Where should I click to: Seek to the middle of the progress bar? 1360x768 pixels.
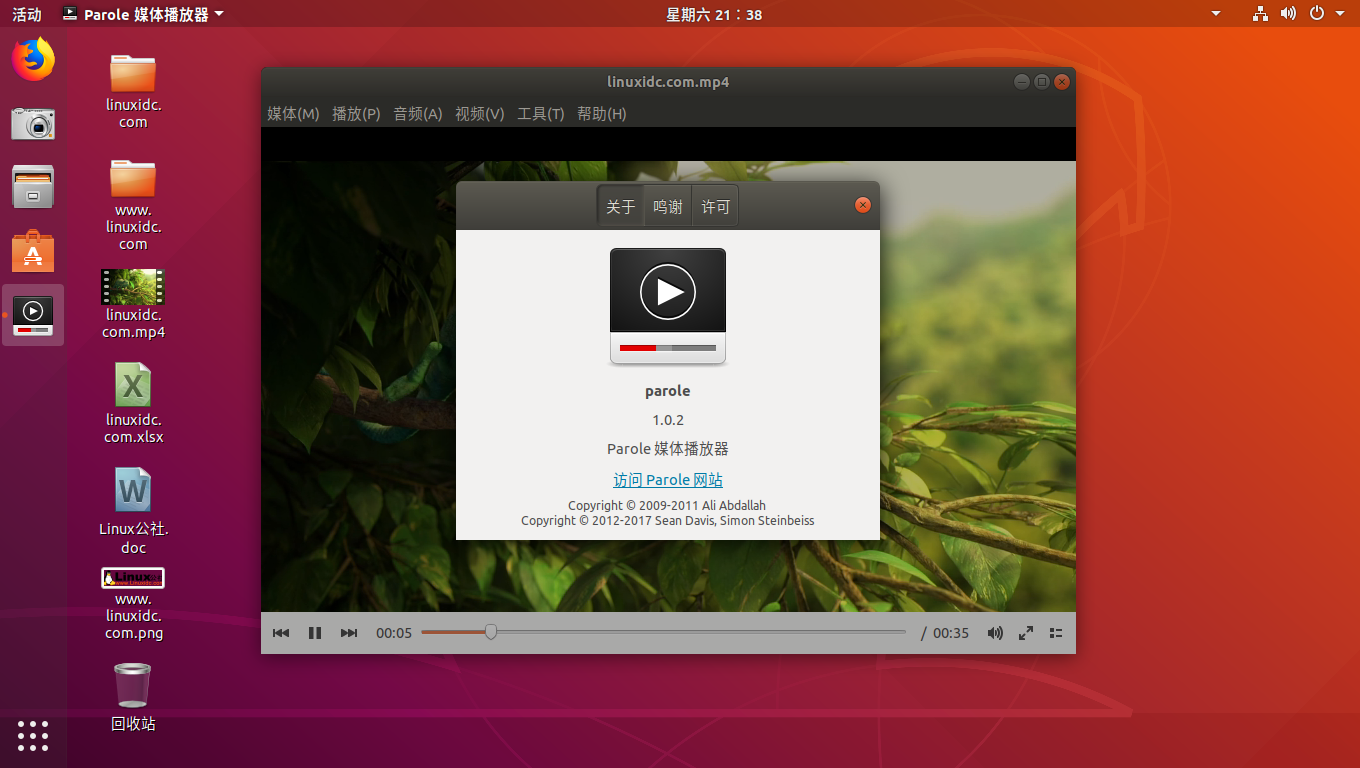[x=663, y=632]
